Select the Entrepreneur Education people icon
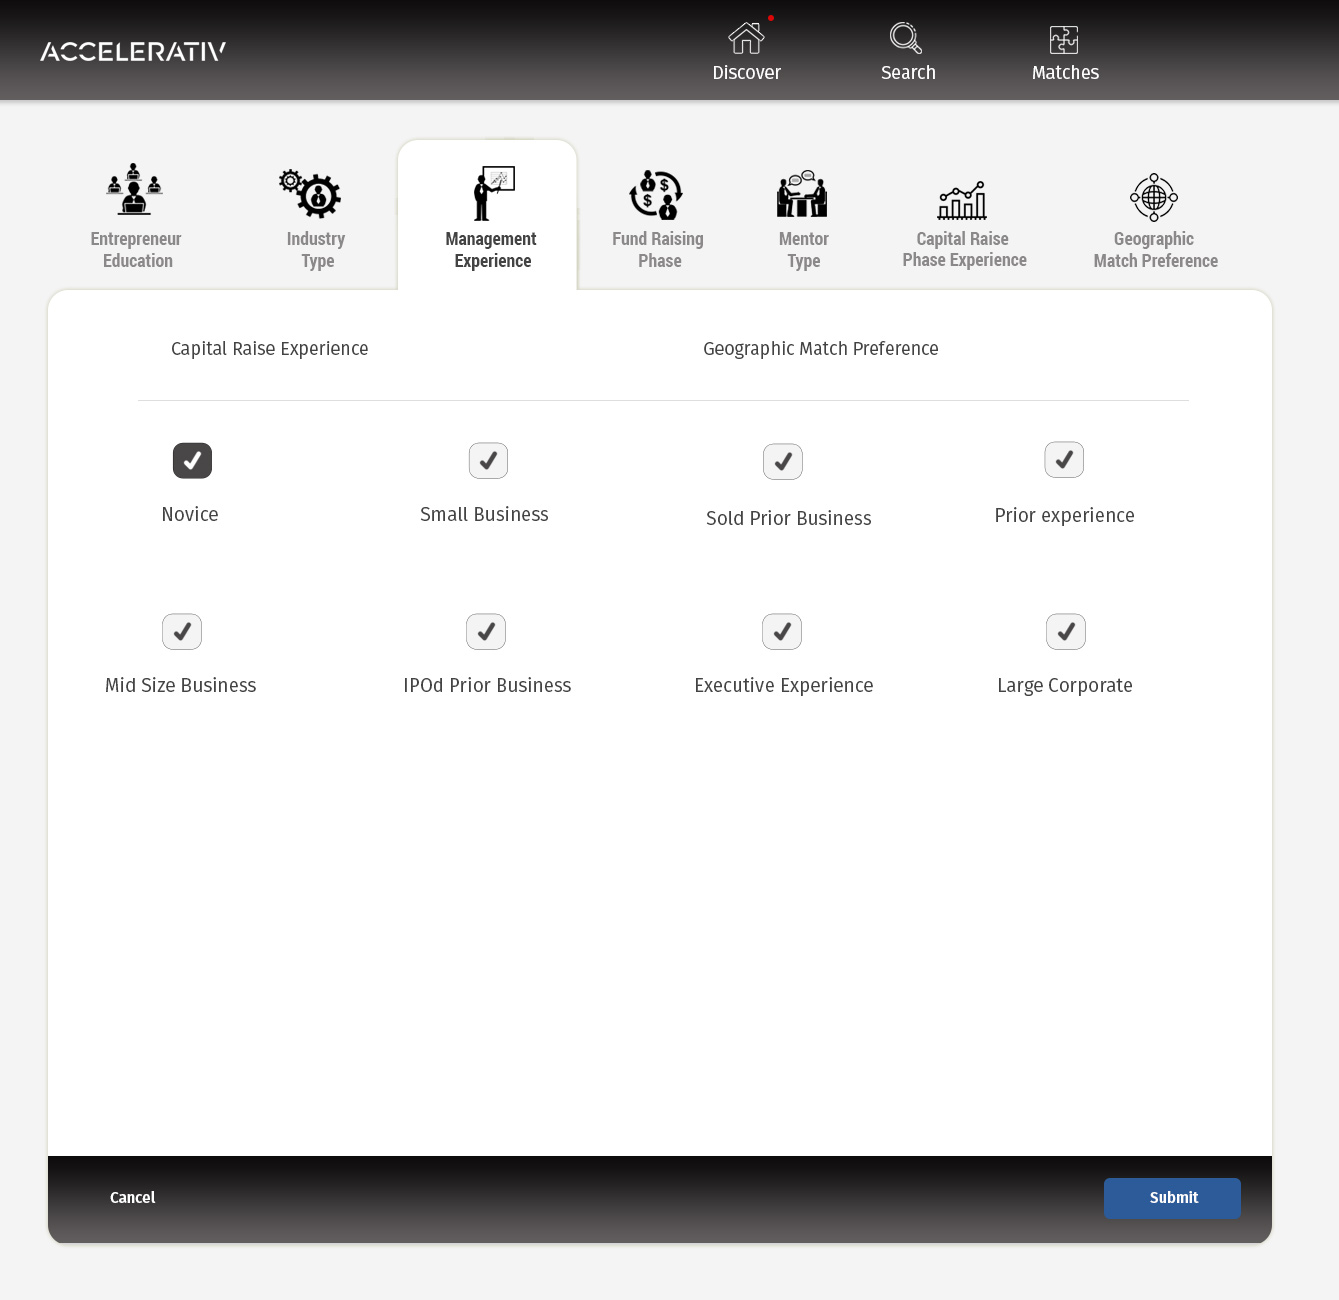This screenshot has width=1339, height=1300. 135,190
